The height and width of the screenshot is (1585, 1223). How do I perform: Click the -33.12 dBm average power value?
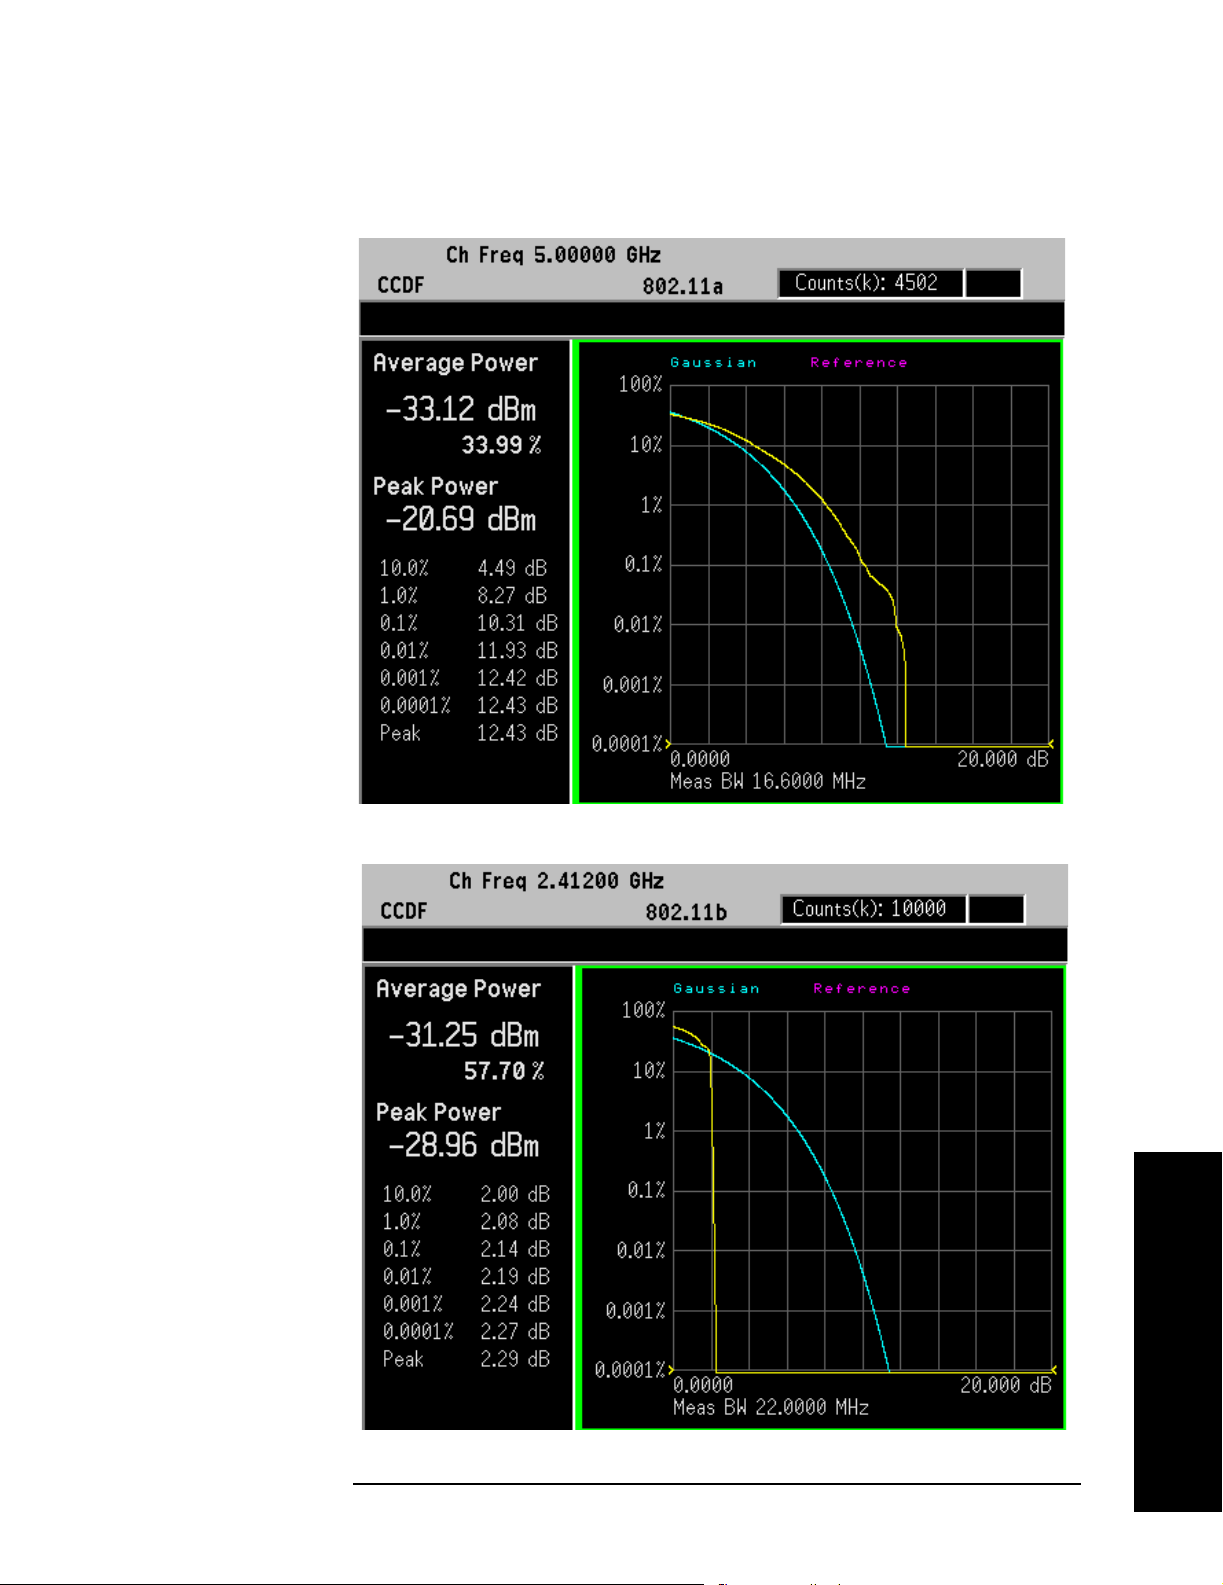pyautogui.click(x=461, y=409)
